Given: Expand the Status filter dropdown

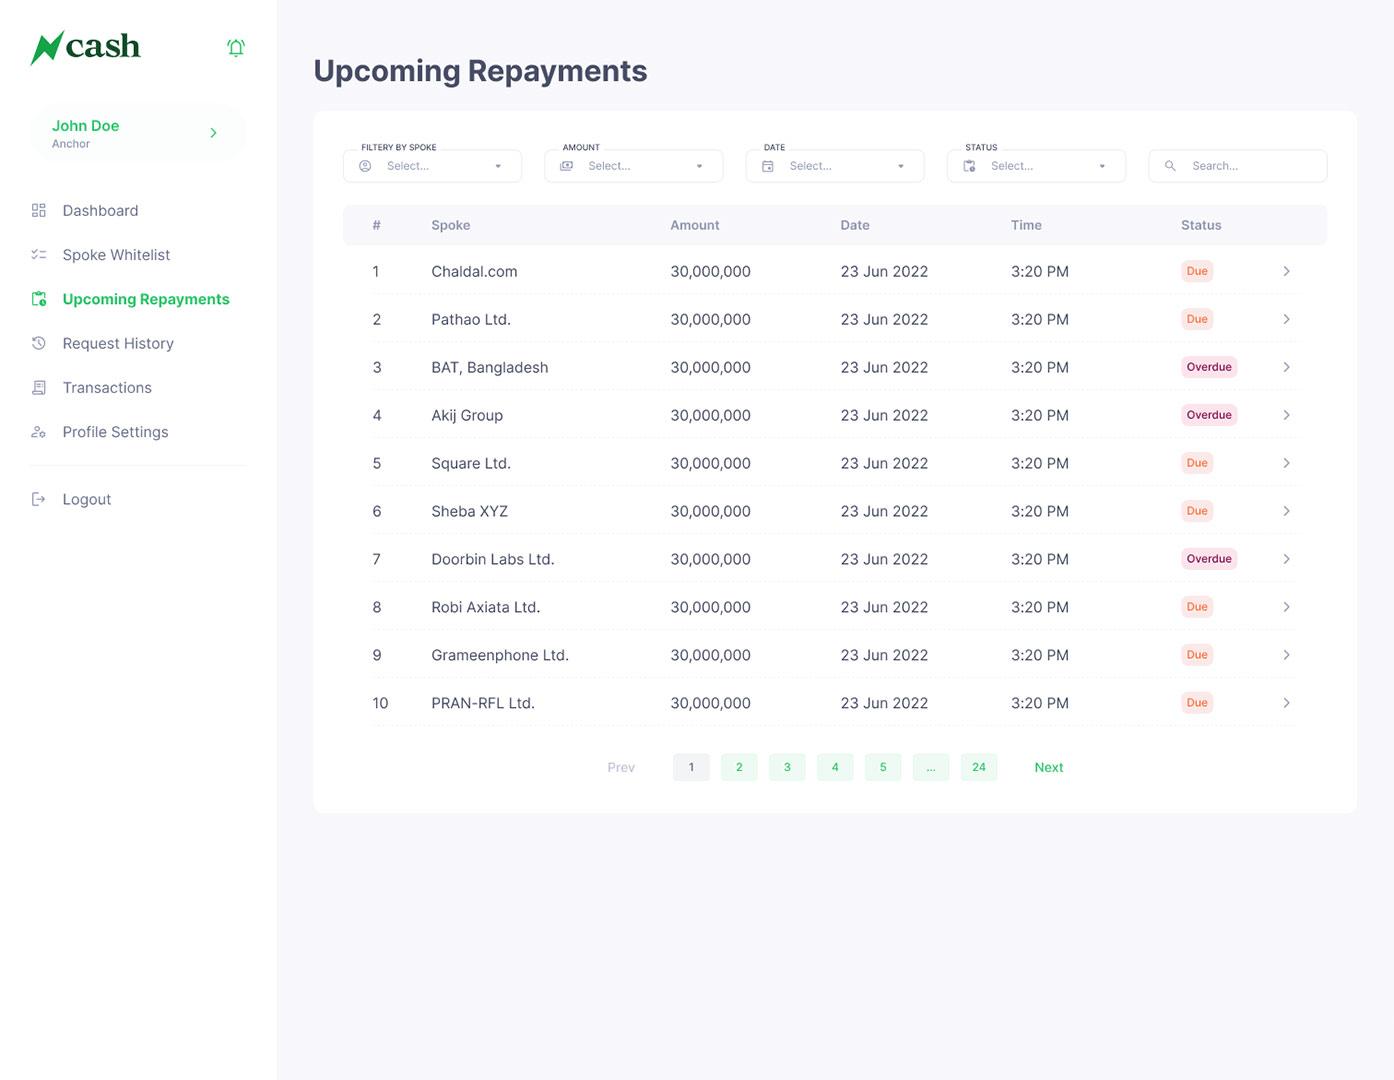Looking at the screenshot, I should click(1035, 166).
